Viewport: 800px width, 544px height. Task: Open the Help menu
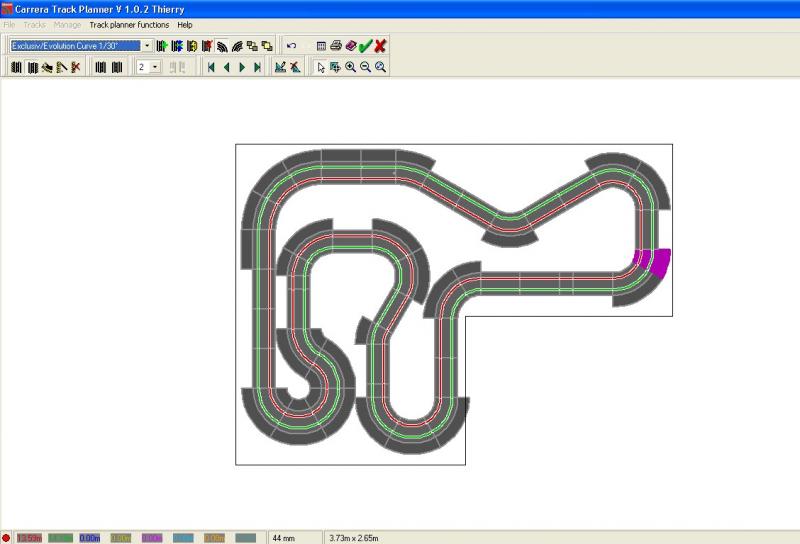[185, 24]
